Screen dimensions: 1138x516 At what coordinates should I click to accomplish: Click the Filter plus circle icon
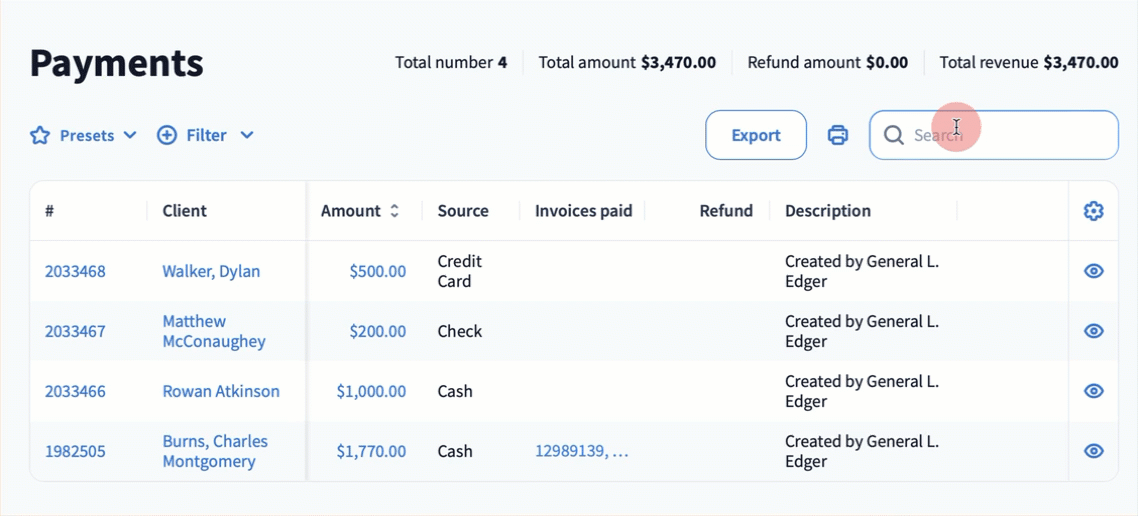point(167,135)
